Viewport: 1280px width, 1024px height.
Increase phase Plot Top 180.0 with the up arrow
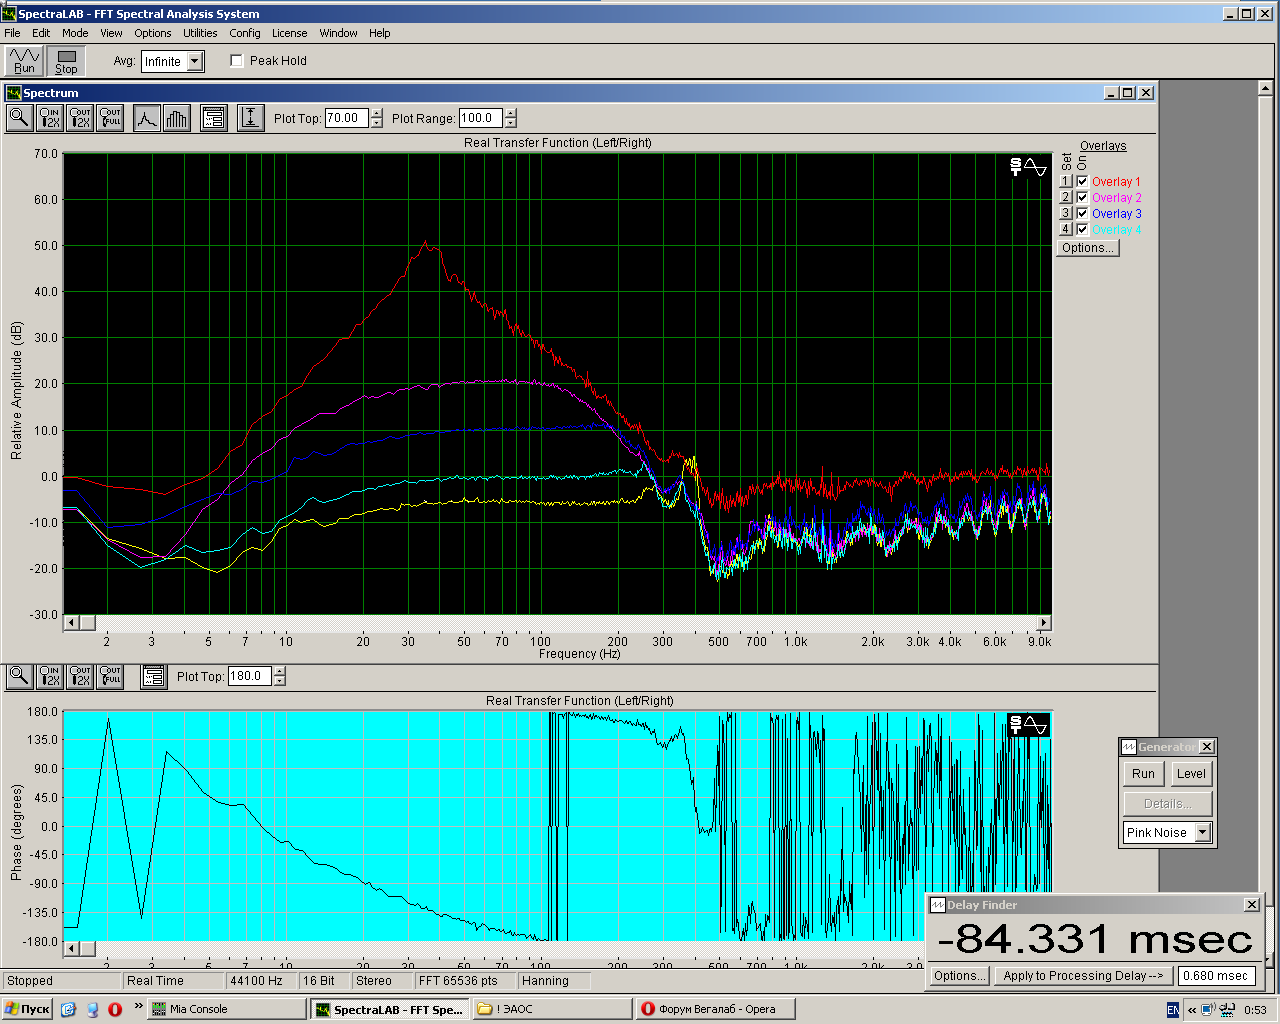[279, 671]
